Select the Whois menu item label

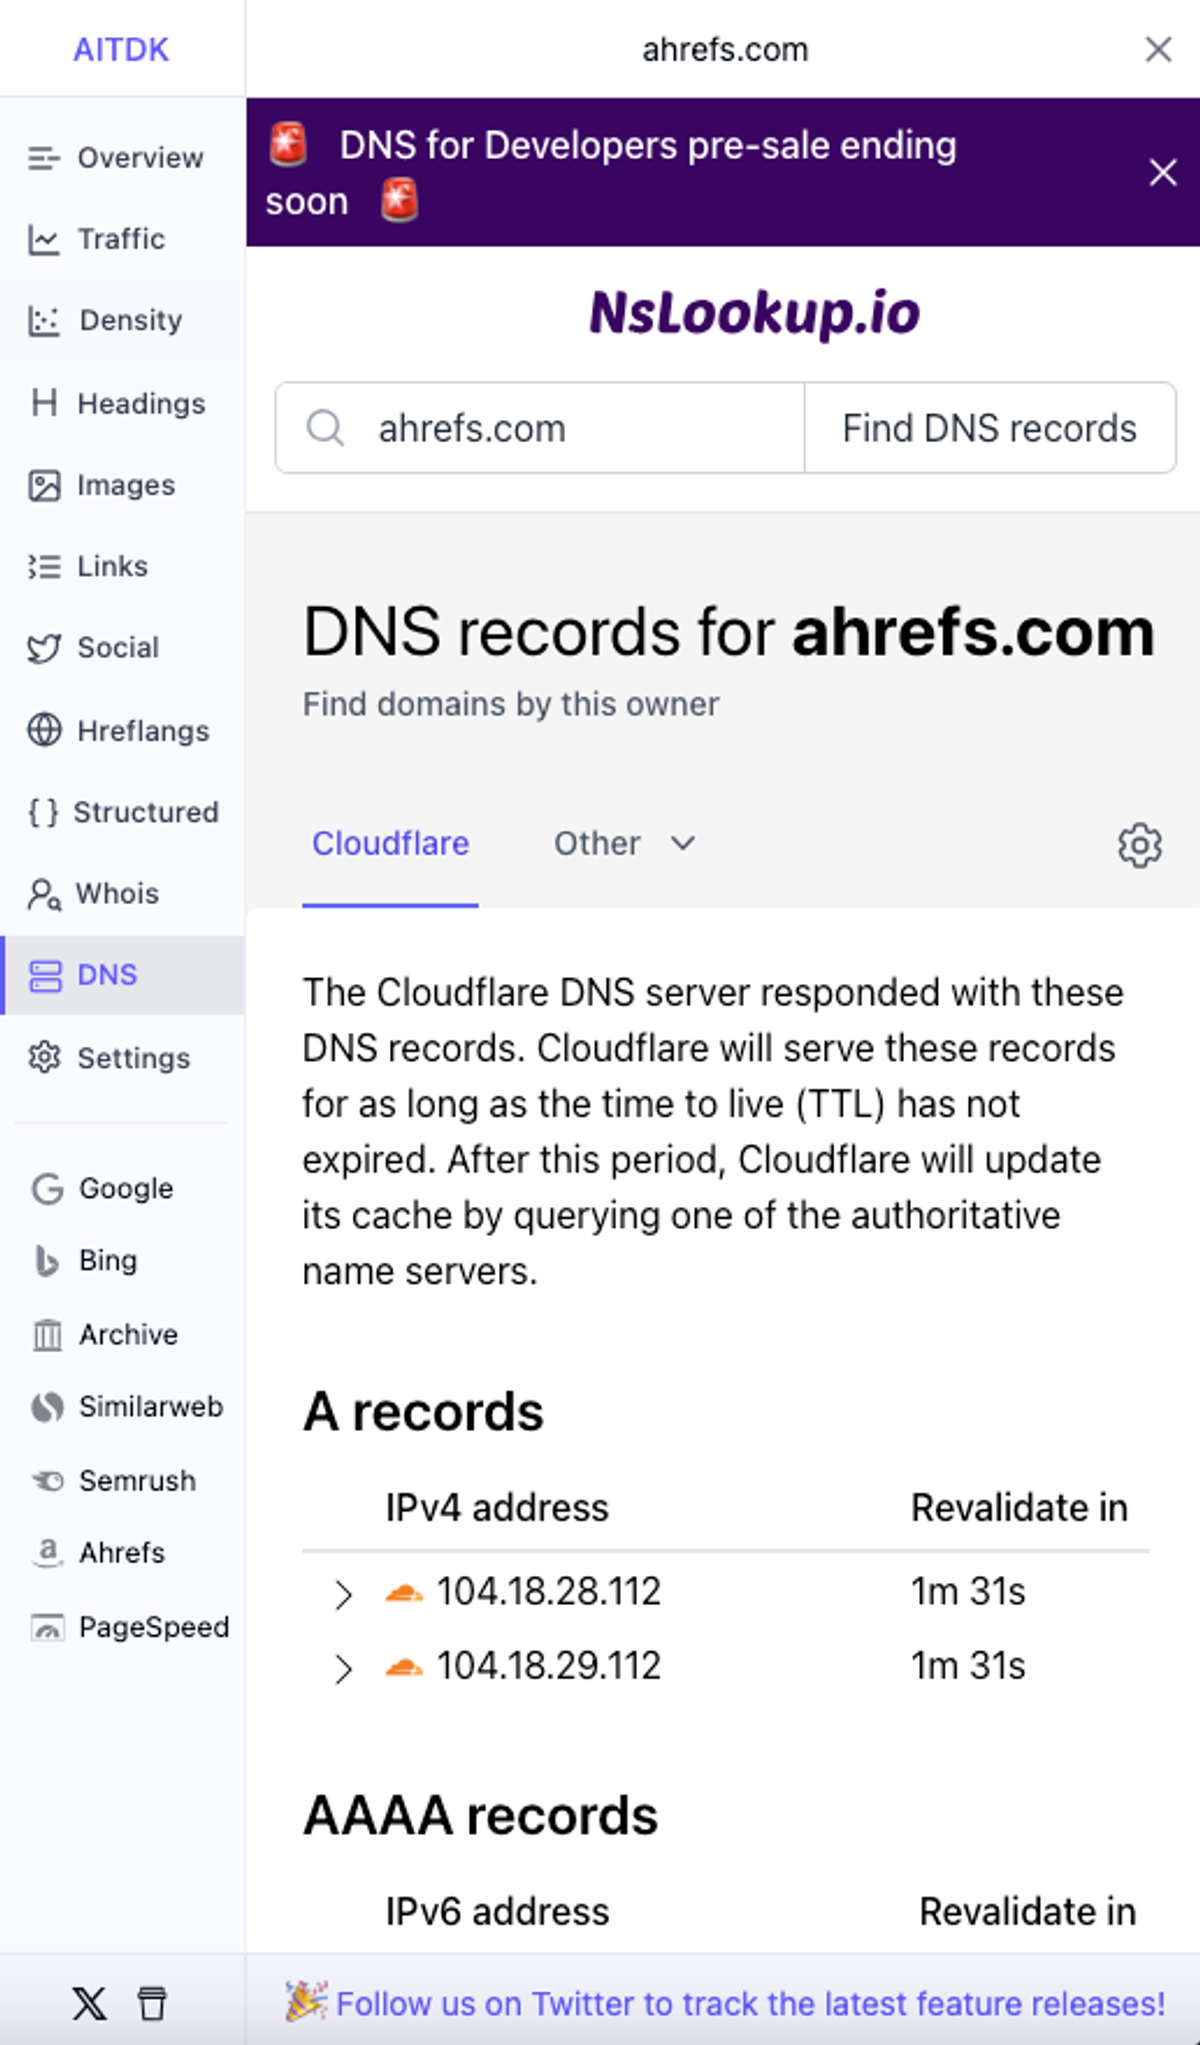tap(117, 894)
